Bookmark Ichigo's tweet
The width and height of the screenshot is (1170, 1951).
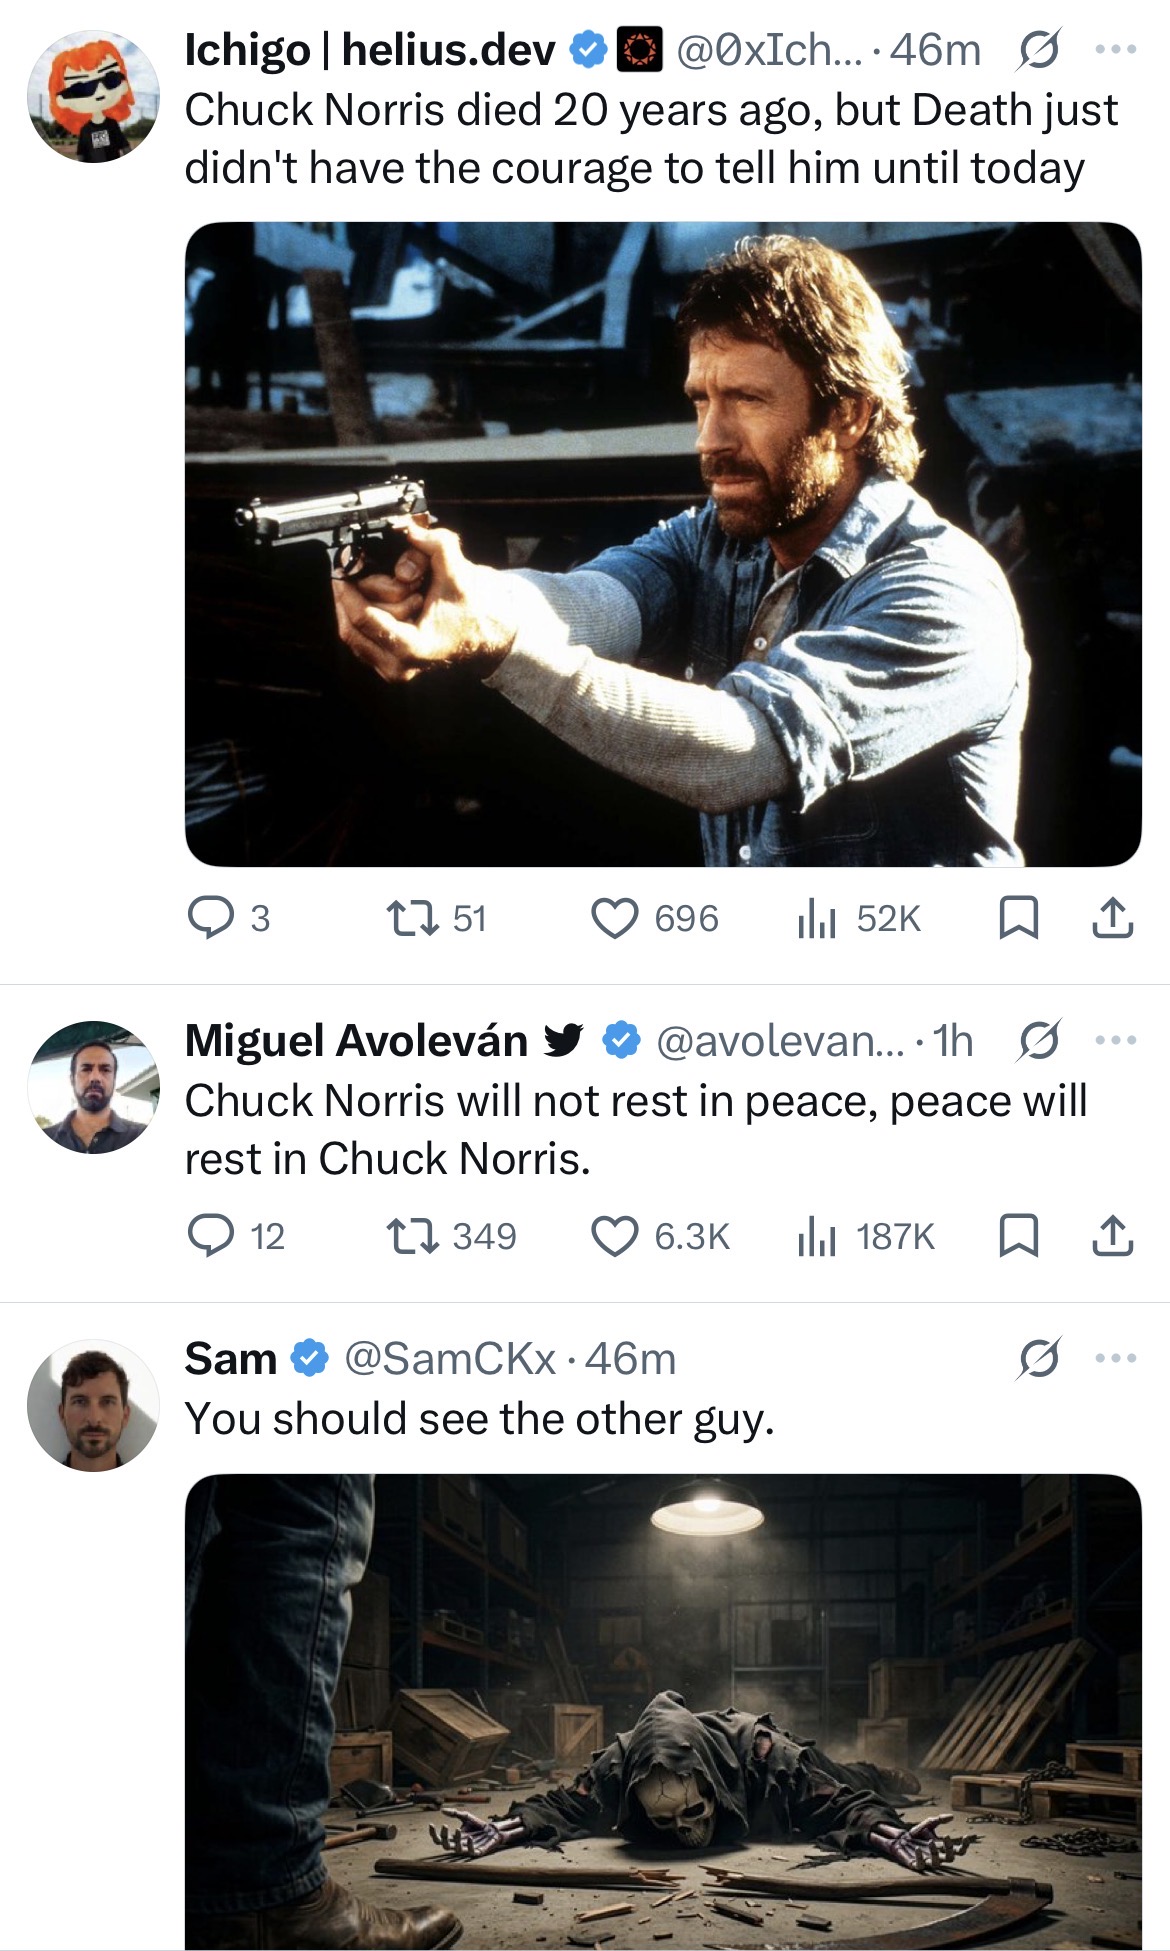(x=1018, y=918)
